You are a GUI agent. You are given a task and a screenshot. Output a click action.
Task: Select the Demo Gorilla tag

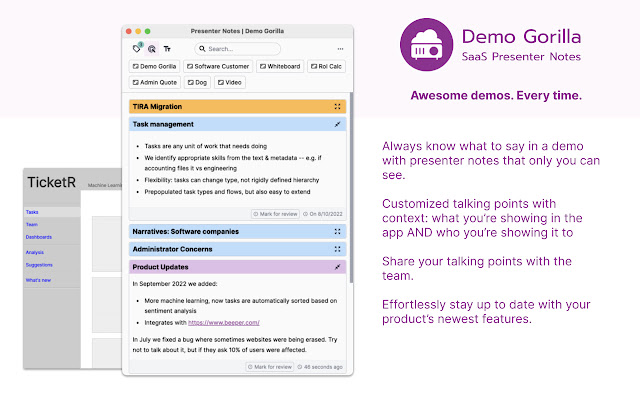(x=154, y=66)
